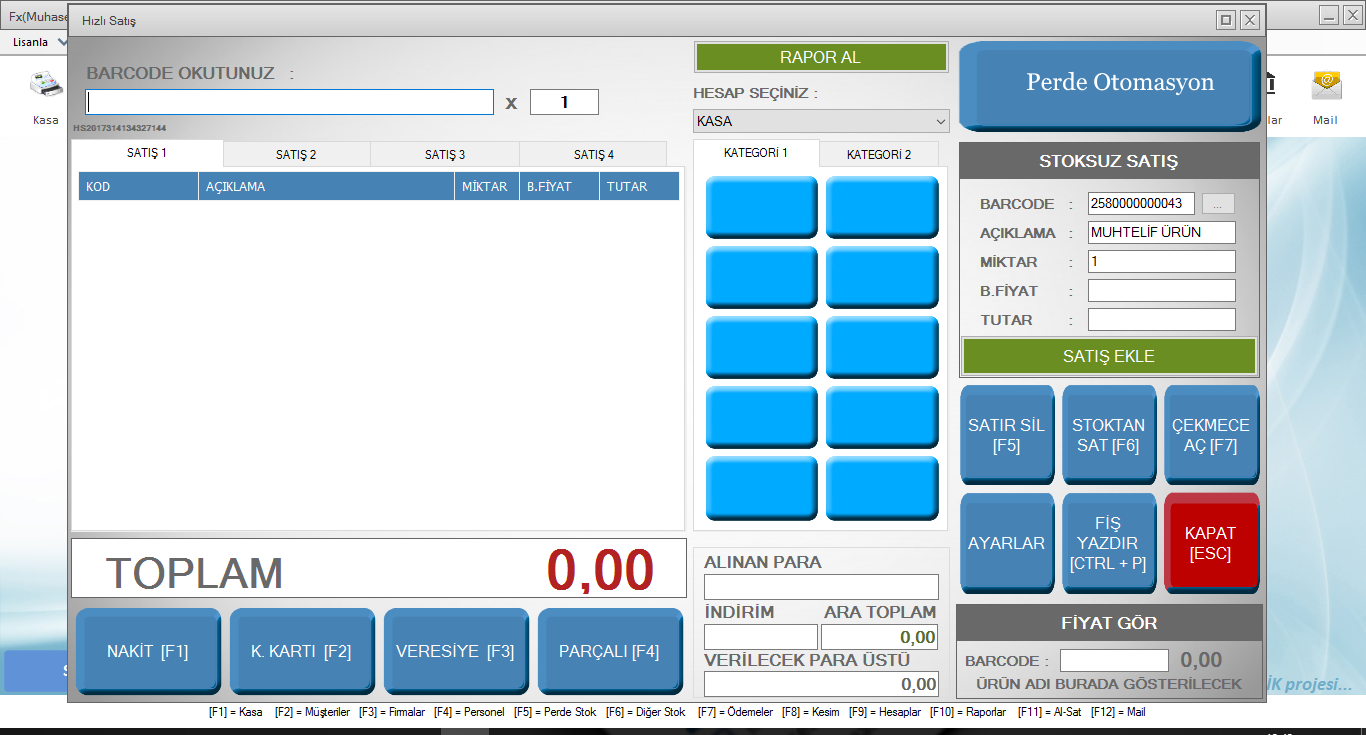
Task: Click the barcode browse ellipsis button
Action: tap(1217, 204)
